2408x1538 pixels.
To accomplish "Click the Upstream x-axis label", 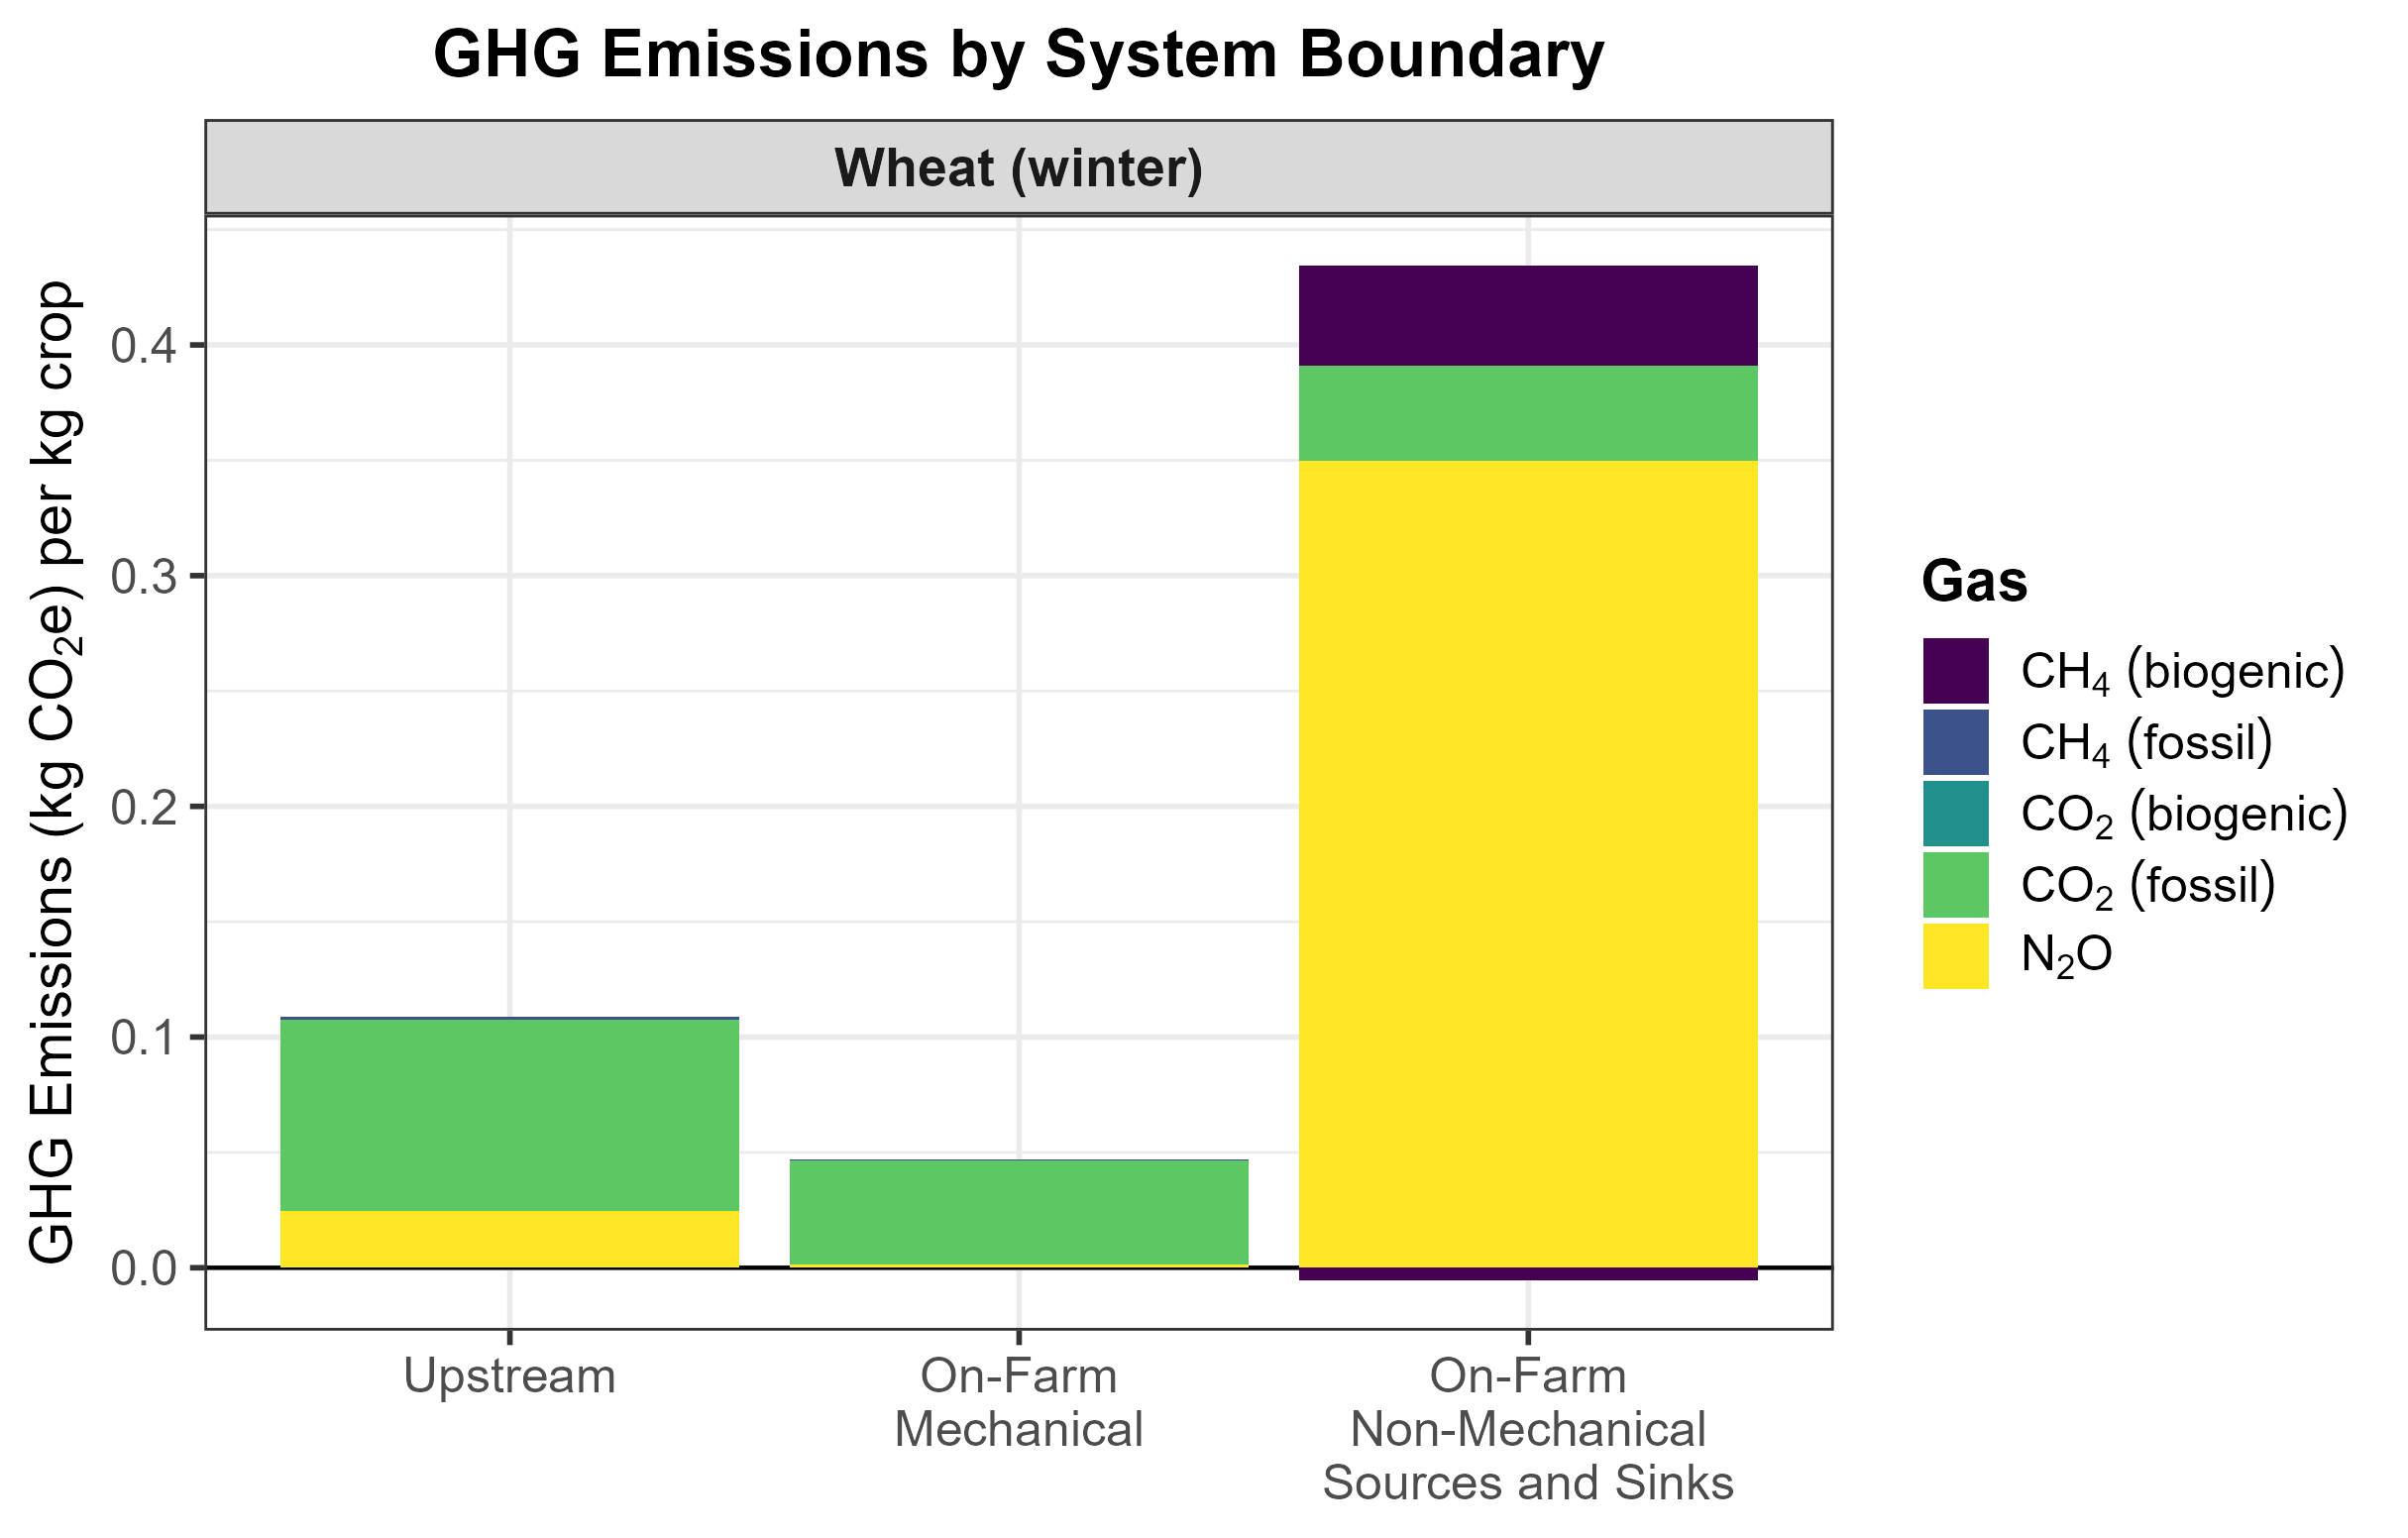I will coord(509,1377).
